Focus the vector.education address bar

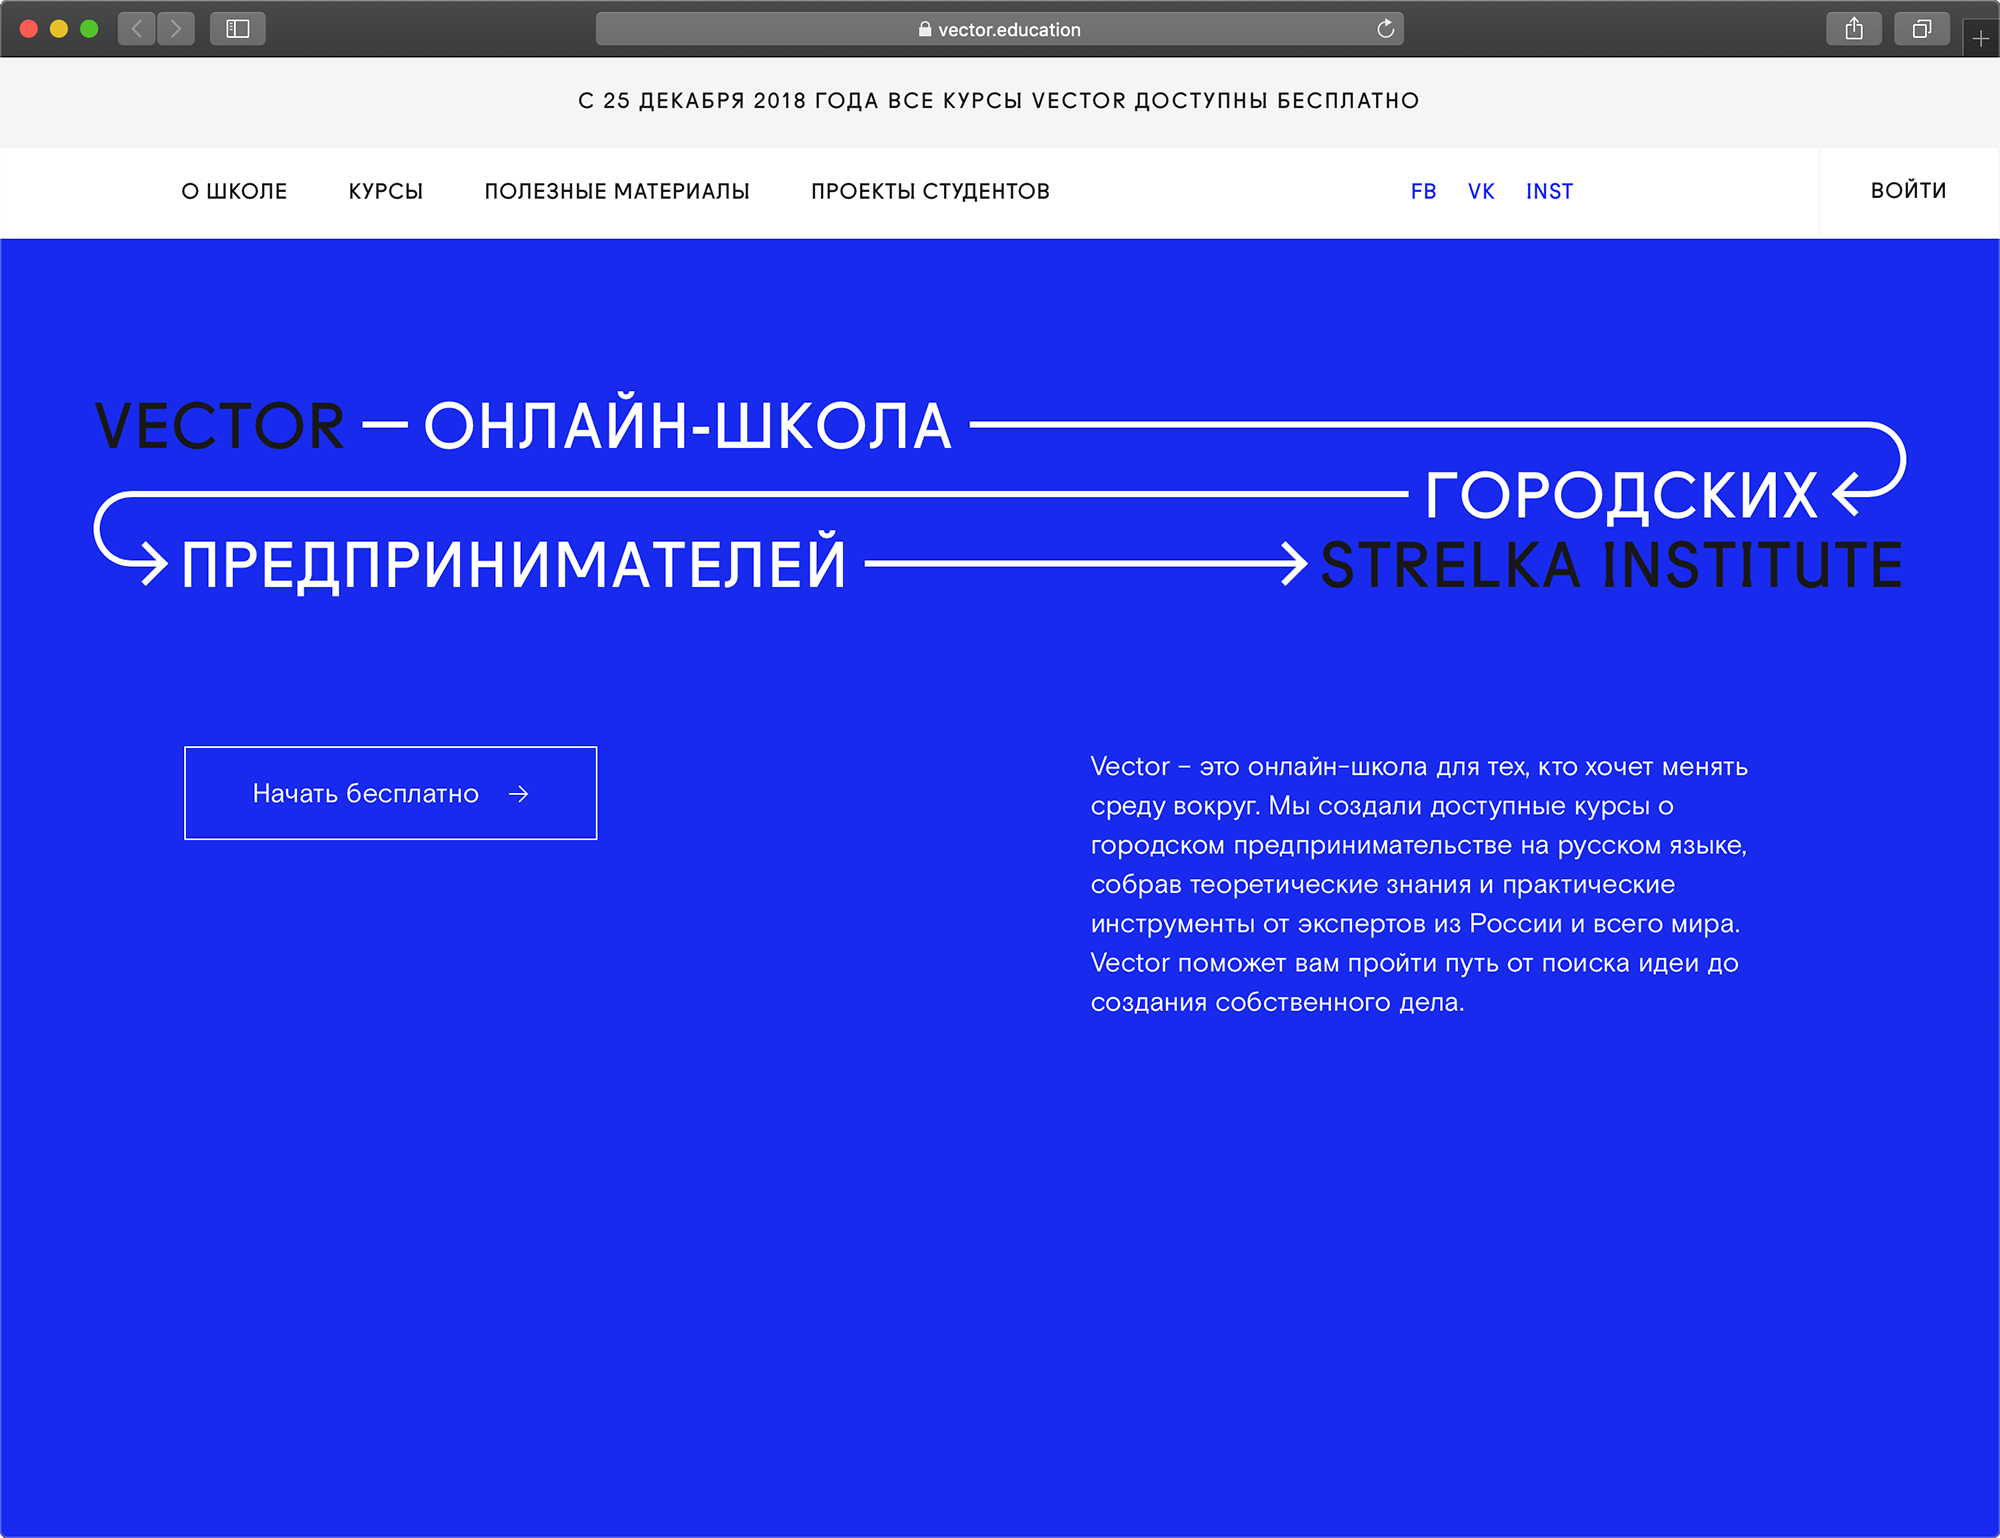[1000, 29]
